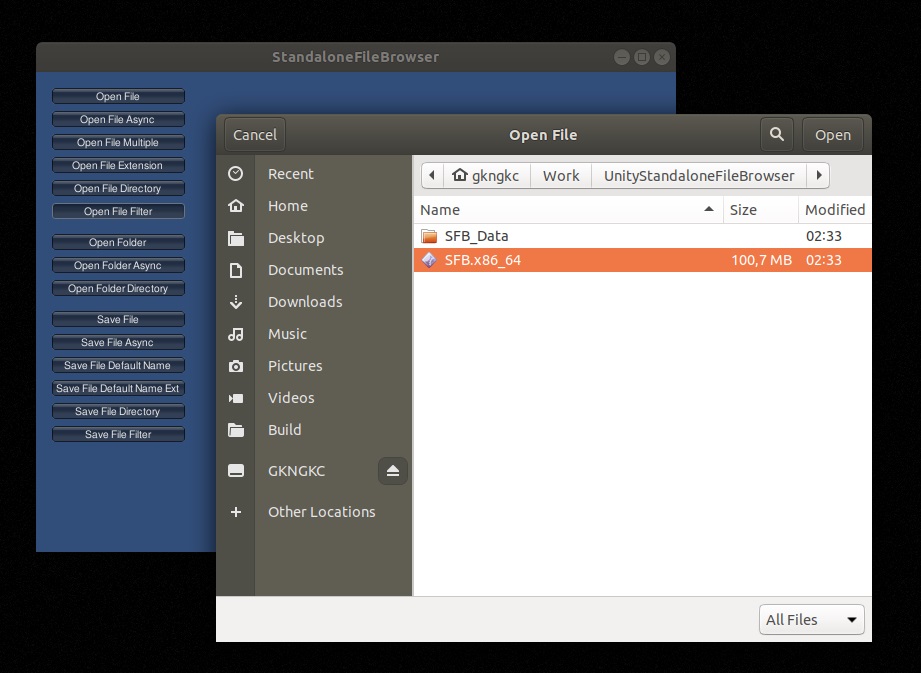Minimize the StandaloneFileBrowser window

[622, 57]
